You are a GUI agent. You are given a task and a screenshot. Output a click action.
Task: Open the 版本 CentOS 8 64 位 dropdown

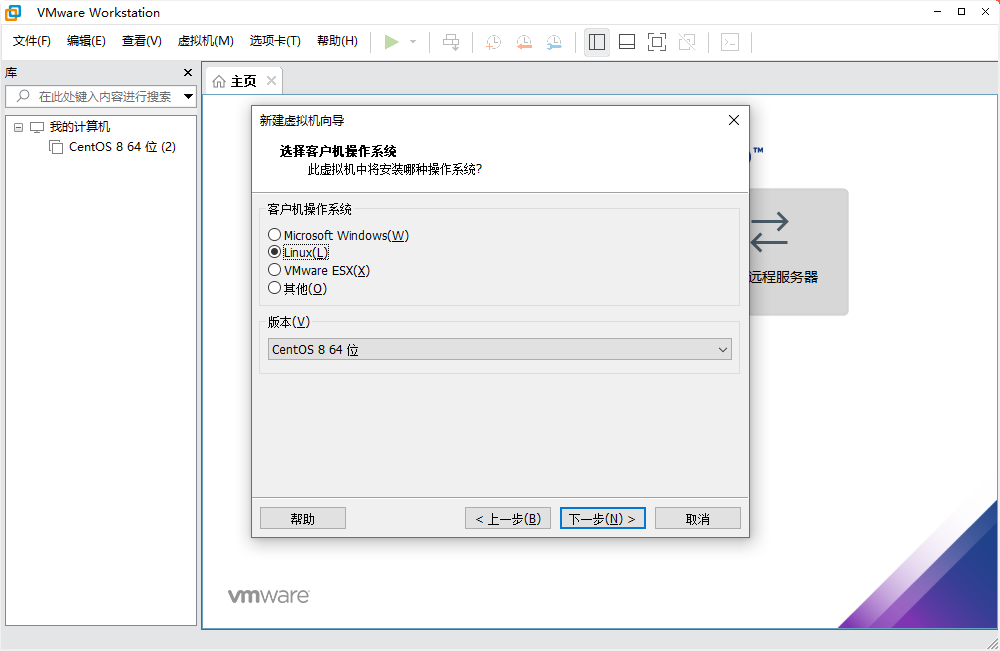coord(499,349)
